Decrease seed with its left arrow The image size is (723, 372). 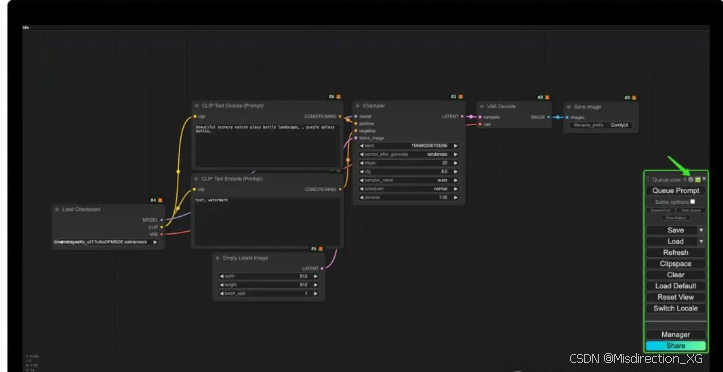[362, 146]
